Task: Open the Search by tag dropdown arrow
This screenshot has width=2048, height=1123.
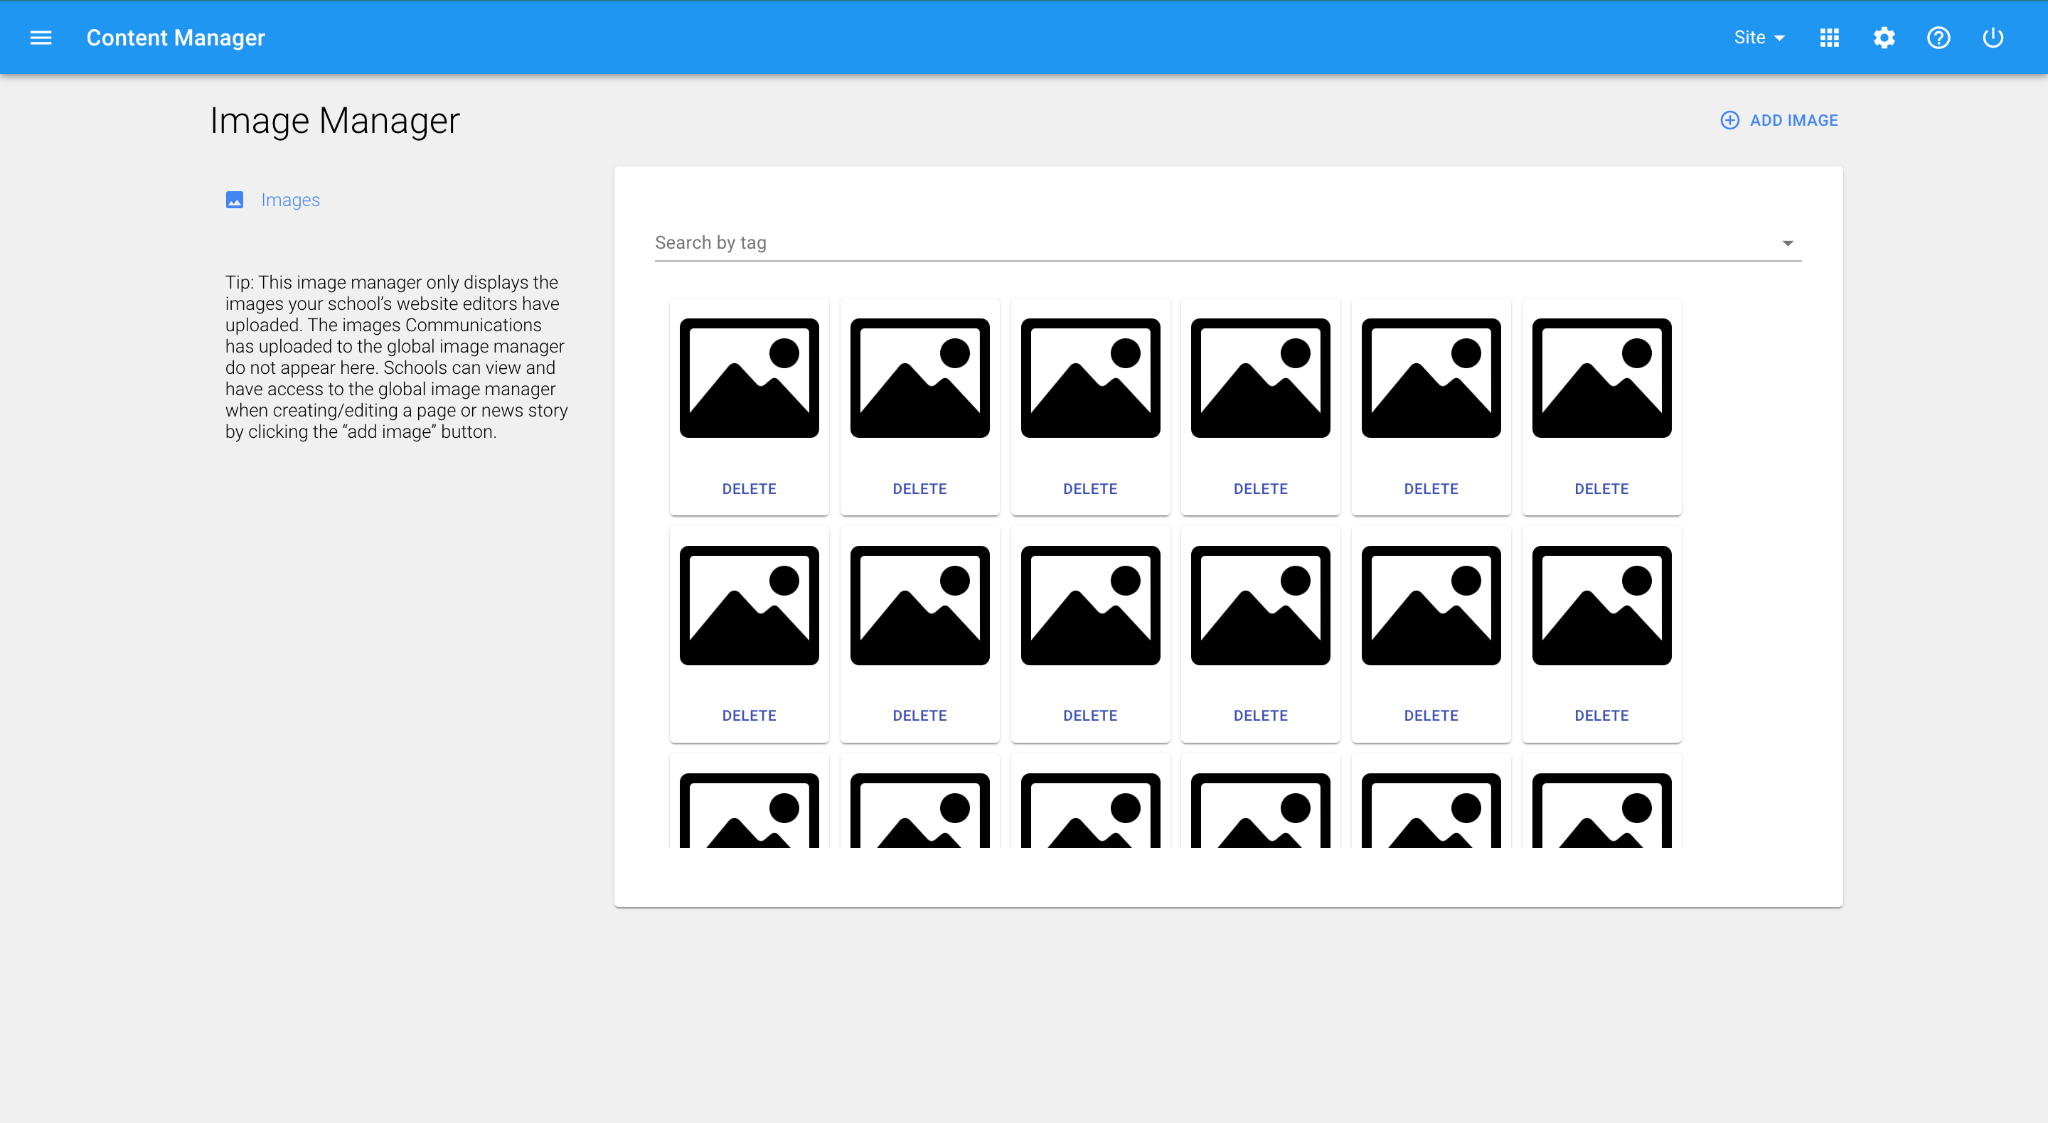Action: point(1787,243)
